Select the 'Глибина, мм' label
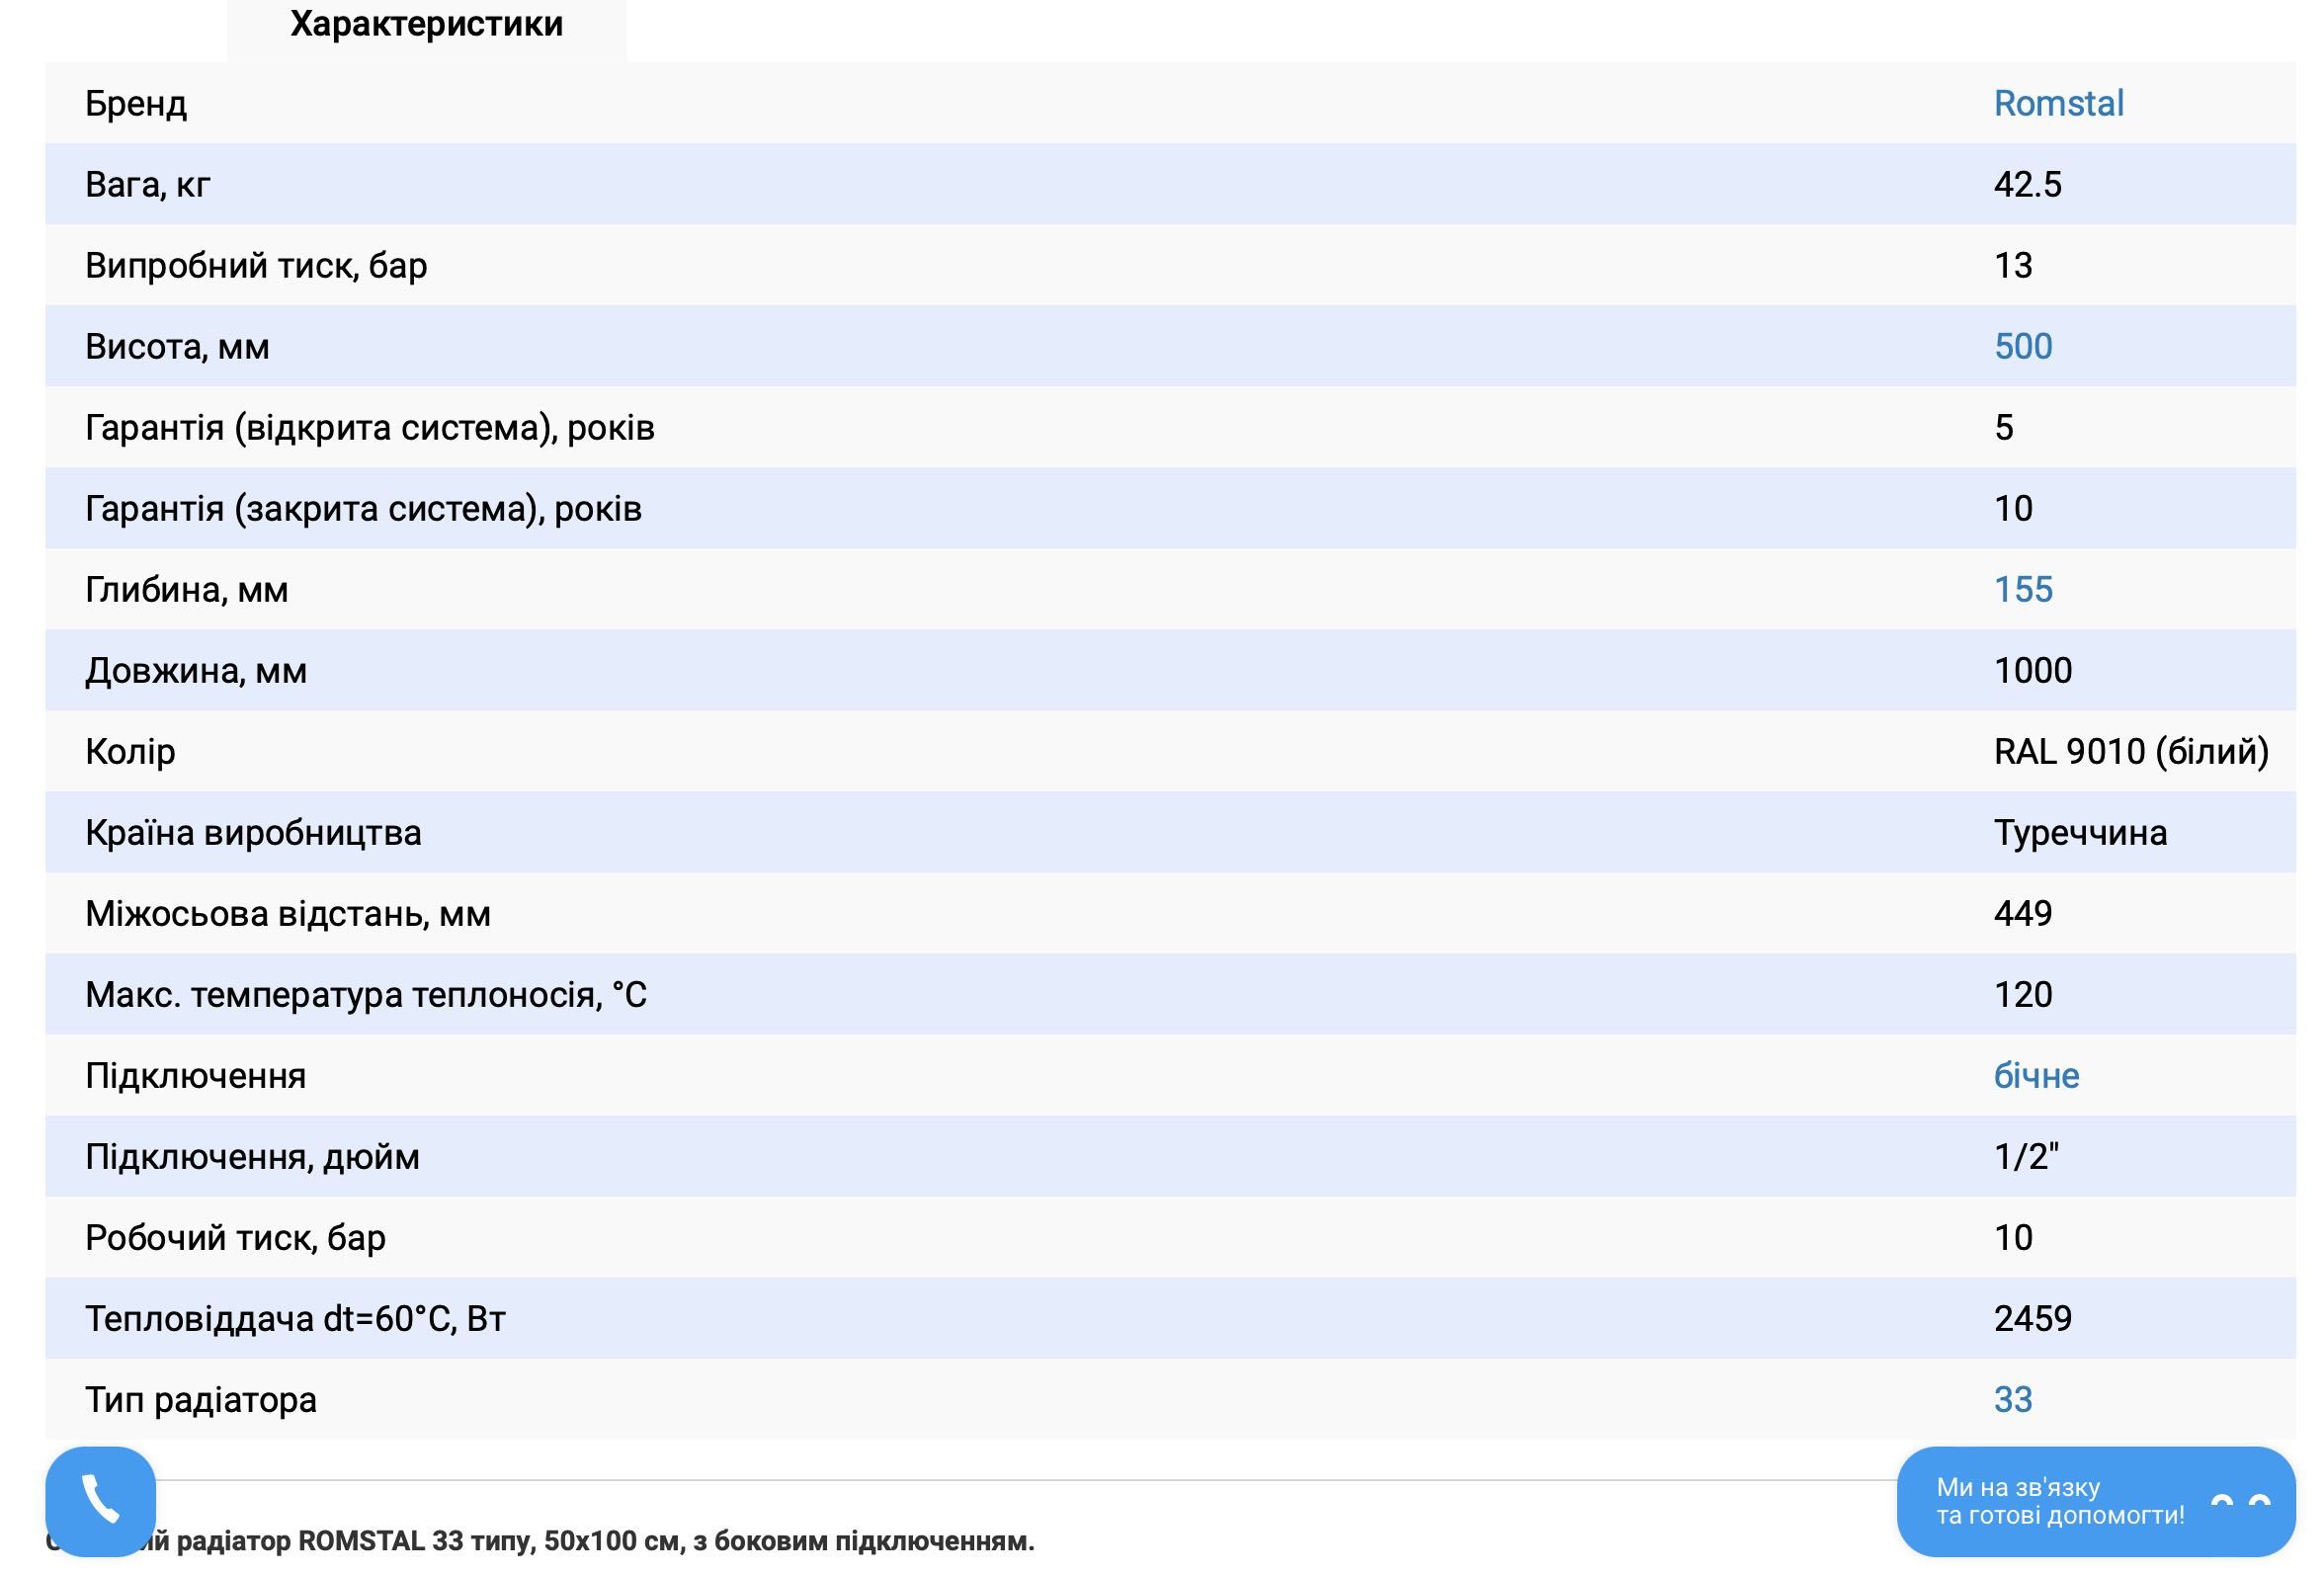Viewport: 2324px width, 1575px height. click(187, 590)
